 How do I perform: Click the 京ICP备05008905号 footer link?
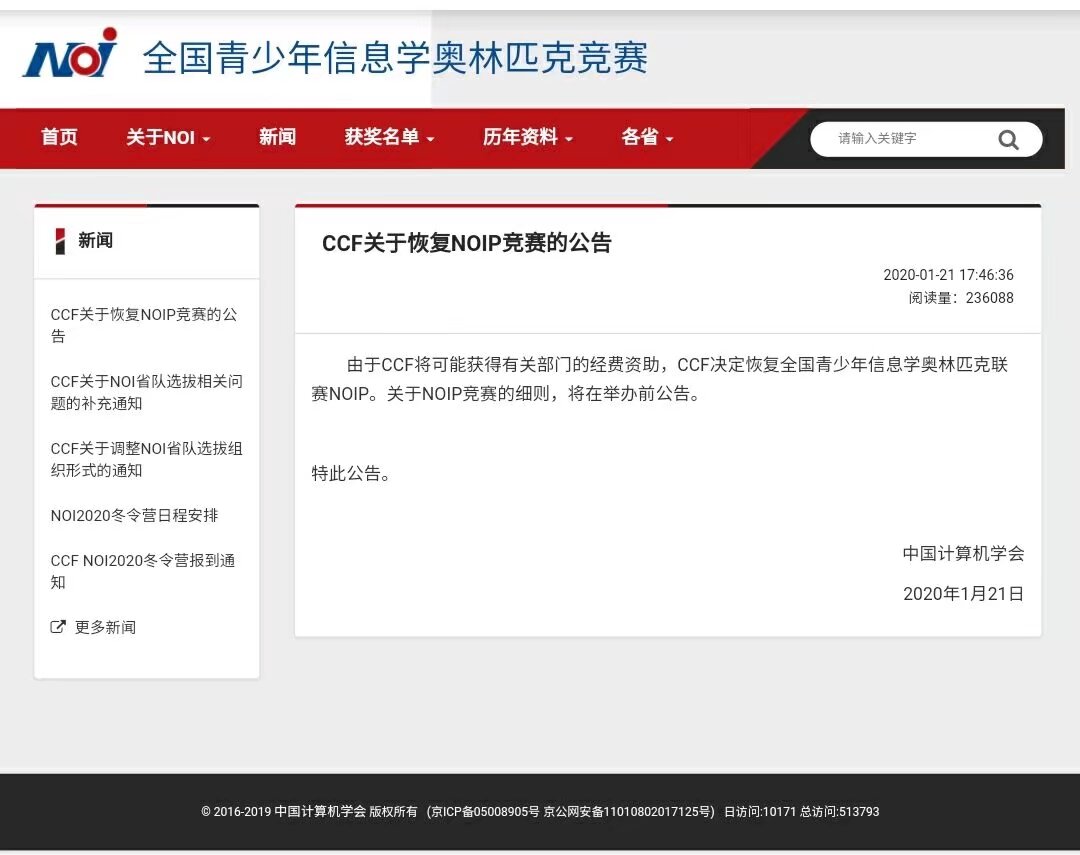484,812
